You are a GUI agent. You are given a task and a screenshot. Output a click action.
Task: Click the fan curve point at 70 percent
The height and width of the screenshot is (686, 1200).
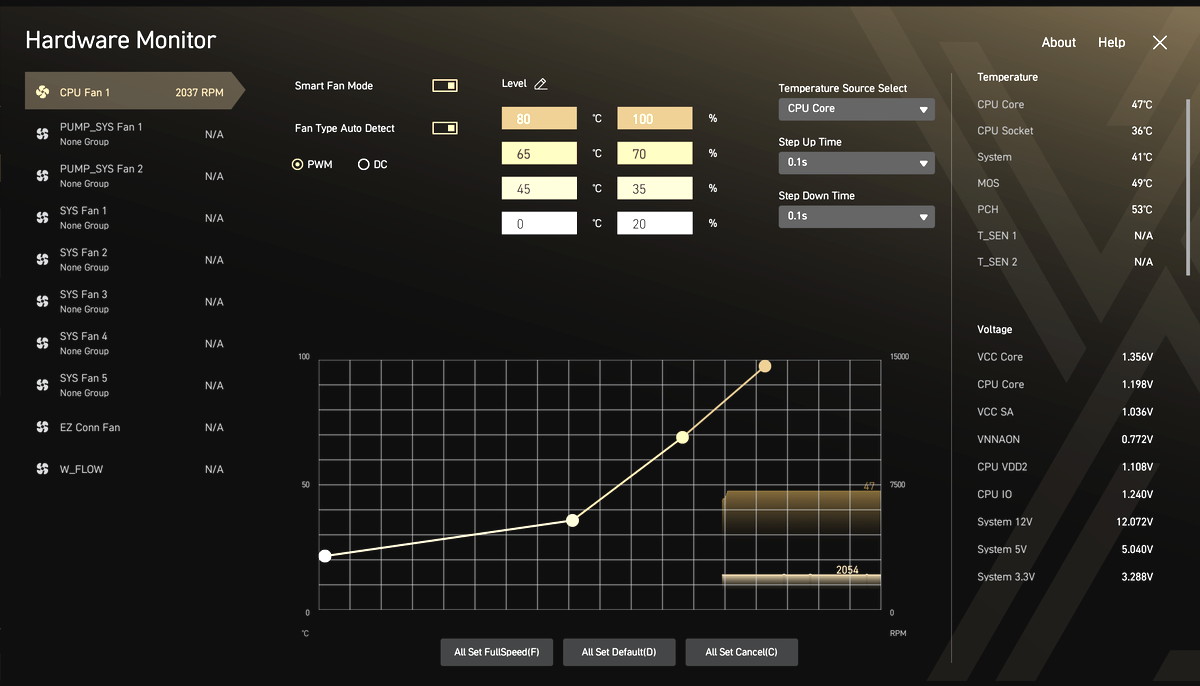point(683,437)
